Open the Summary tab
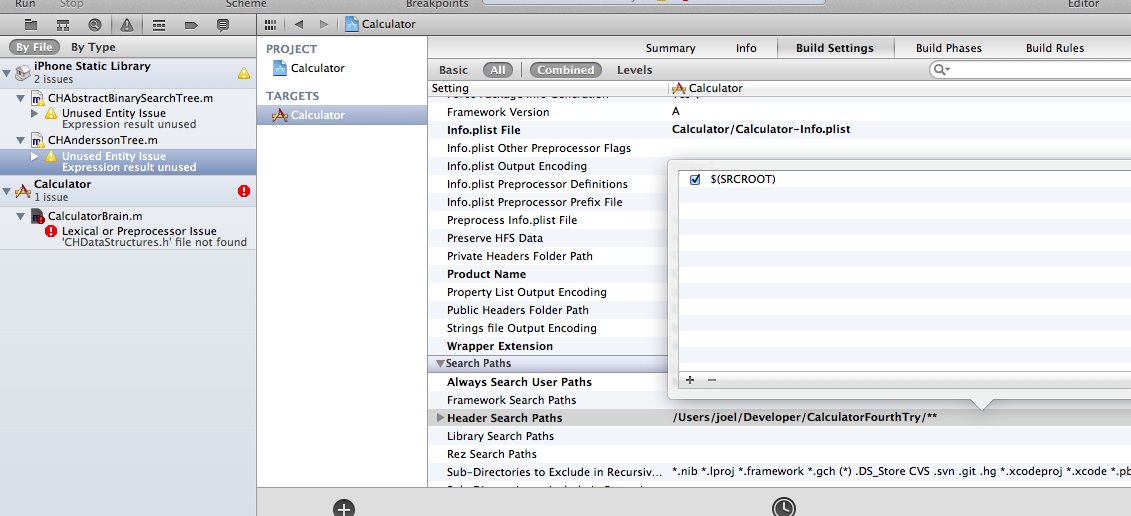Image resolution: width=1131 pixels, height=516 pixels. pyautogui.click(x=670, y=48)
